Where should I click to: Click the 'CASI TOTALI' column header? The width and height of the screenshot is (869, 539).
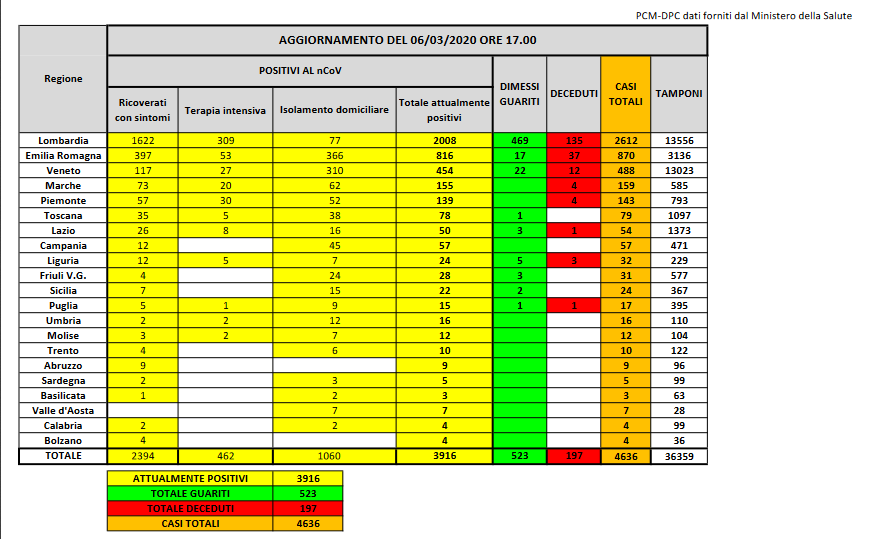point(626,94)
